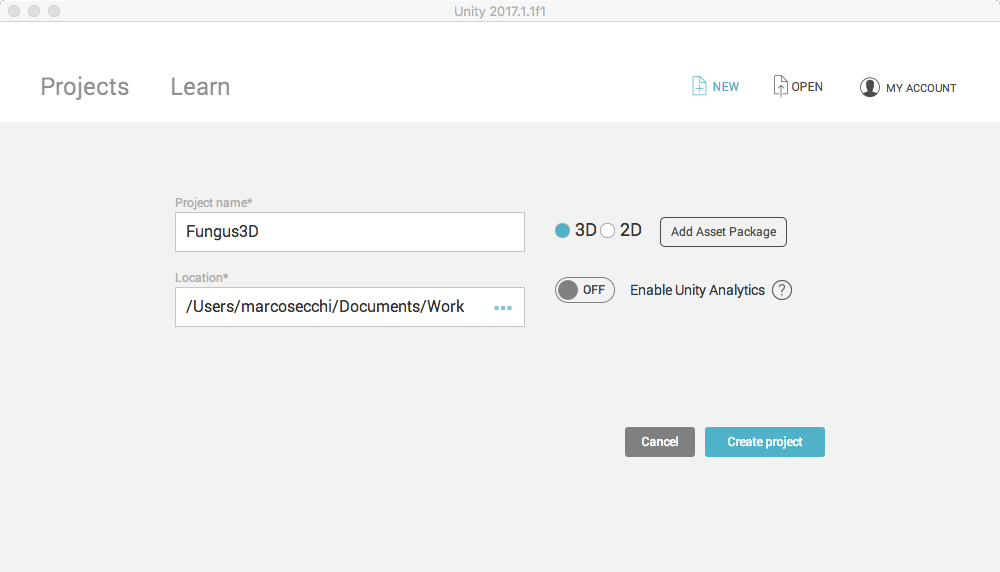Click the Enable Unity Analytics label
The width and height of the screenshot is (1000, 572).
click(x=697, y=290)
